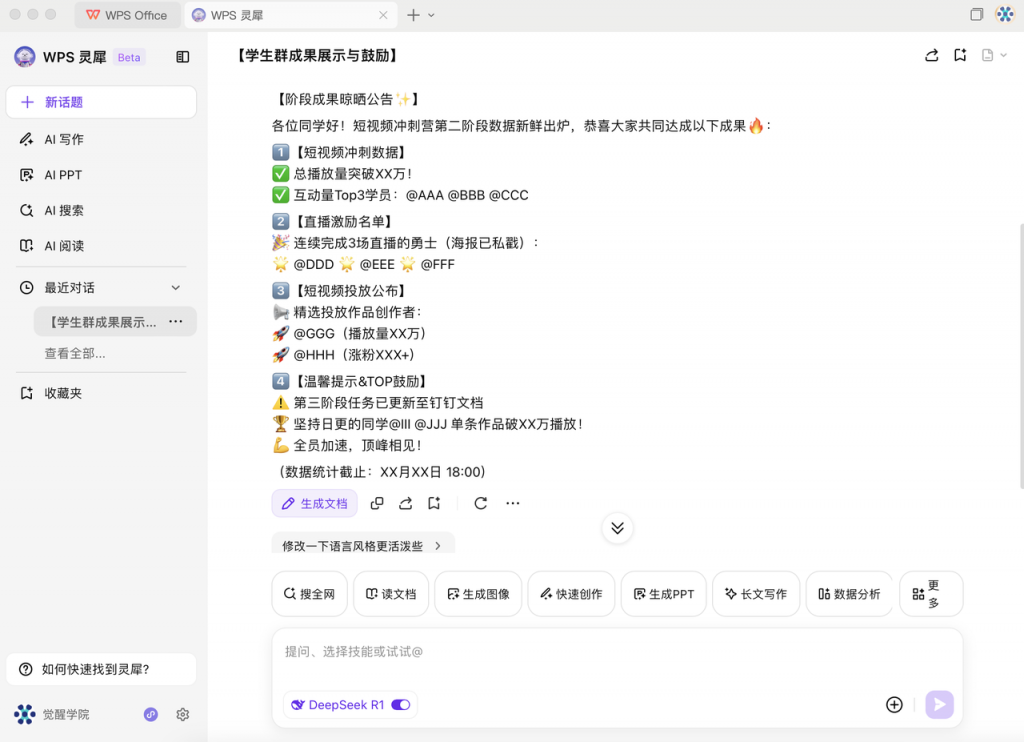Click text 第三阶段任务已更新至钉钉文档
Screen dimensions: 1024x742
coord(388,402)
